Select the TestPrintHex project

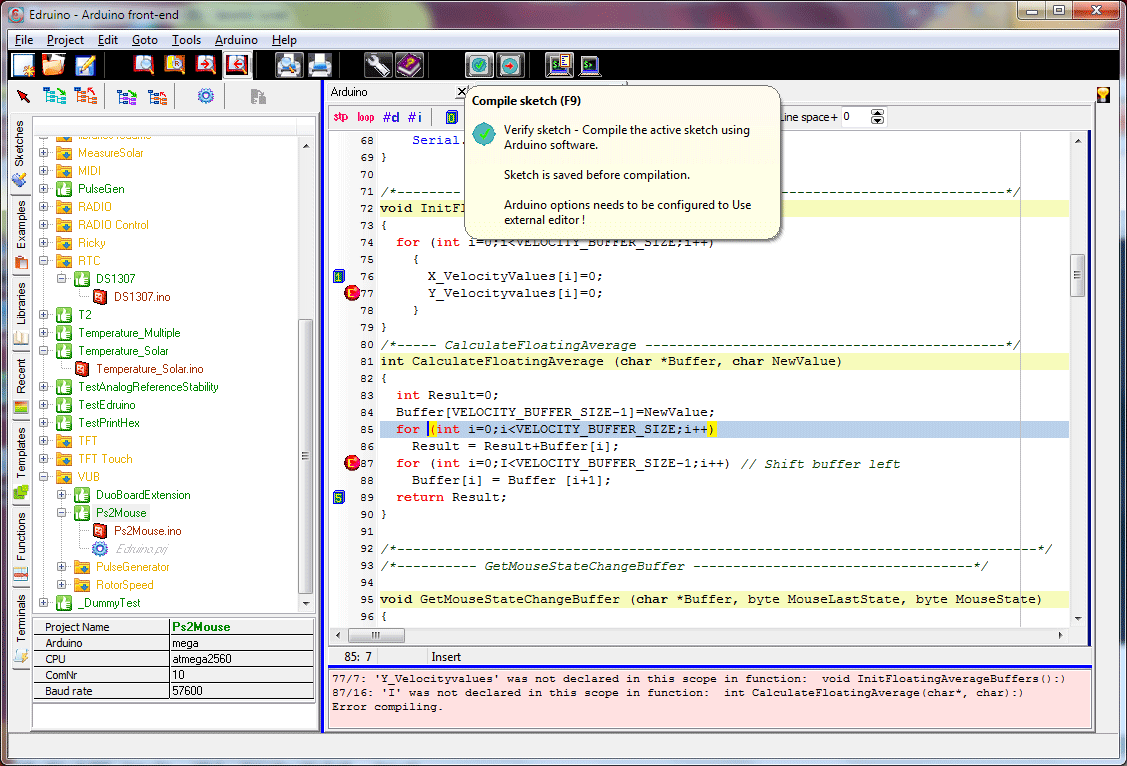click(109, 423)
